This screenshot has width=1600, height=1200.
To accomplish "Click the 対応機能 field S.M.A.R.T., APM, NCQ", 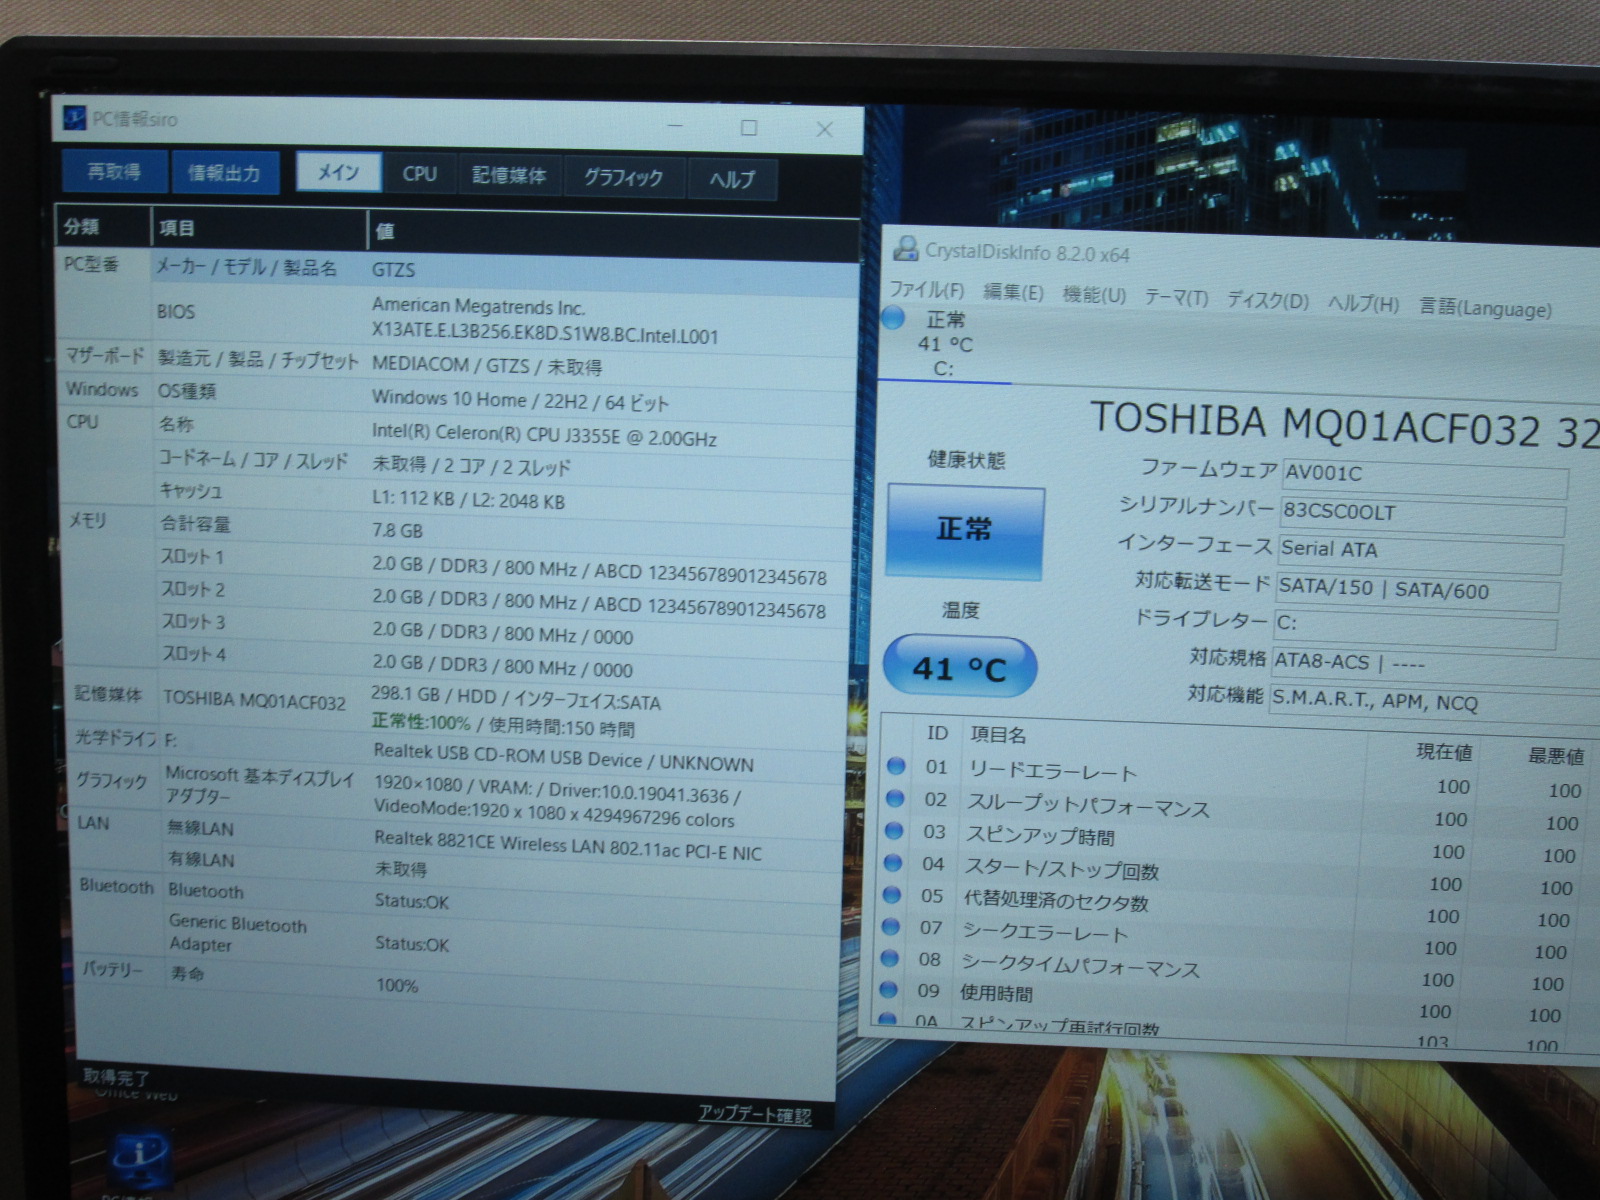I will [1433, 703].
